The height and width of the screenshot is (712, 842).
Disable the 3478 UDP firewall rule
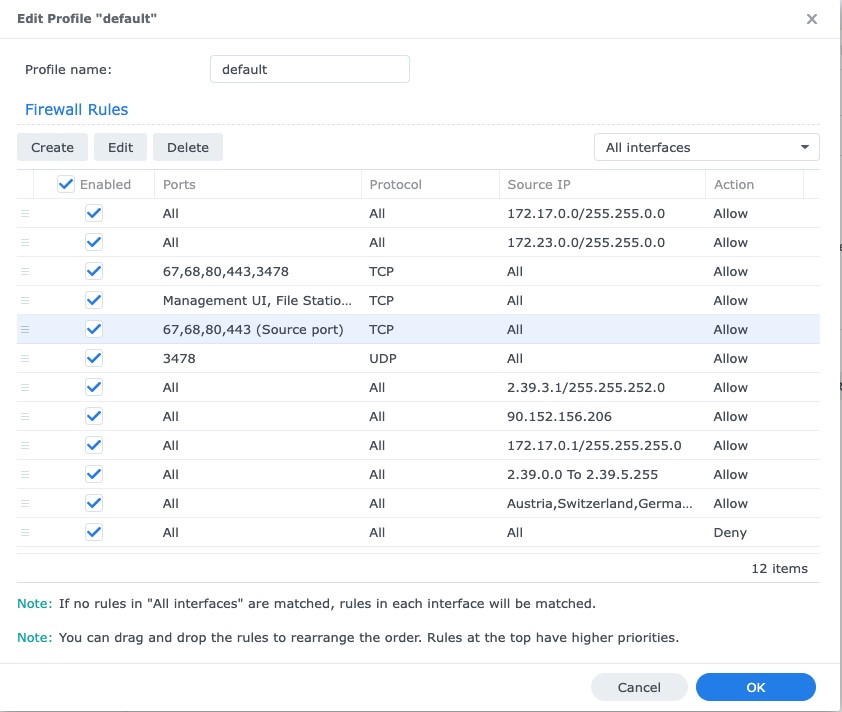pyautogui.click(x=93, y=358)
